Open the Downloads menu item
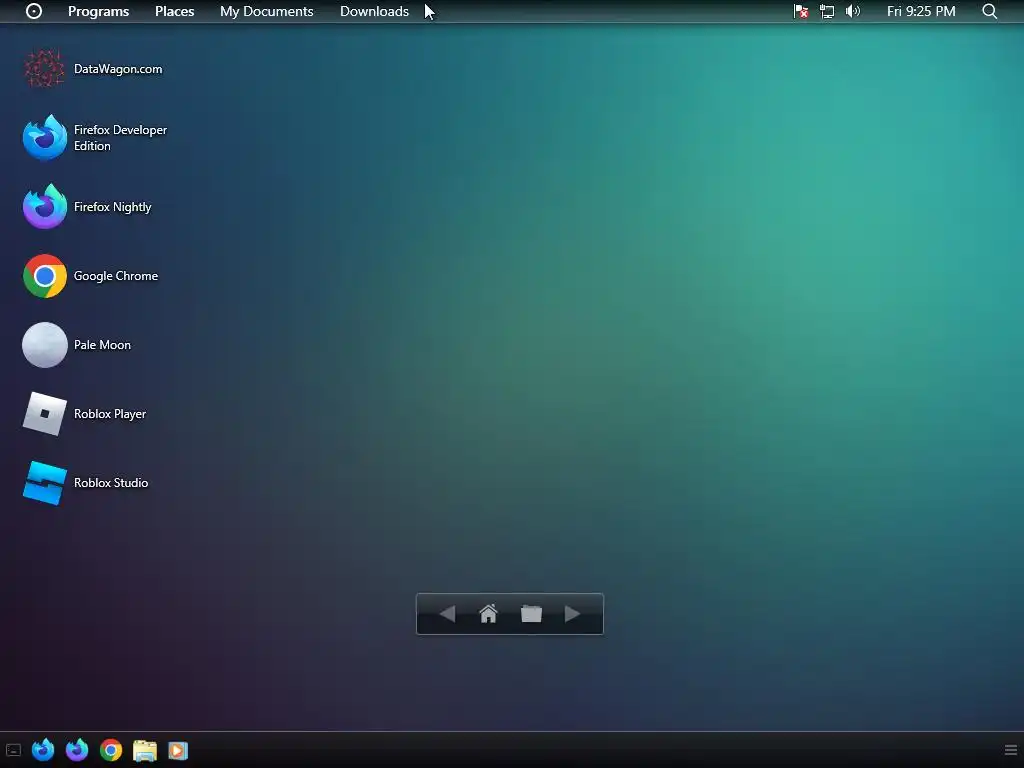Viewport: 1024px width, 768px height. pyautogui.click(x=374, y=11)
